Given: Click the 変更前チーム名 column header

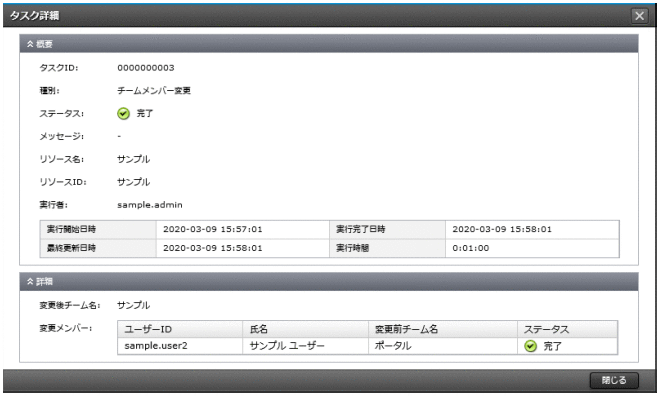Looking at the screenshot, I should pos(443,329).
